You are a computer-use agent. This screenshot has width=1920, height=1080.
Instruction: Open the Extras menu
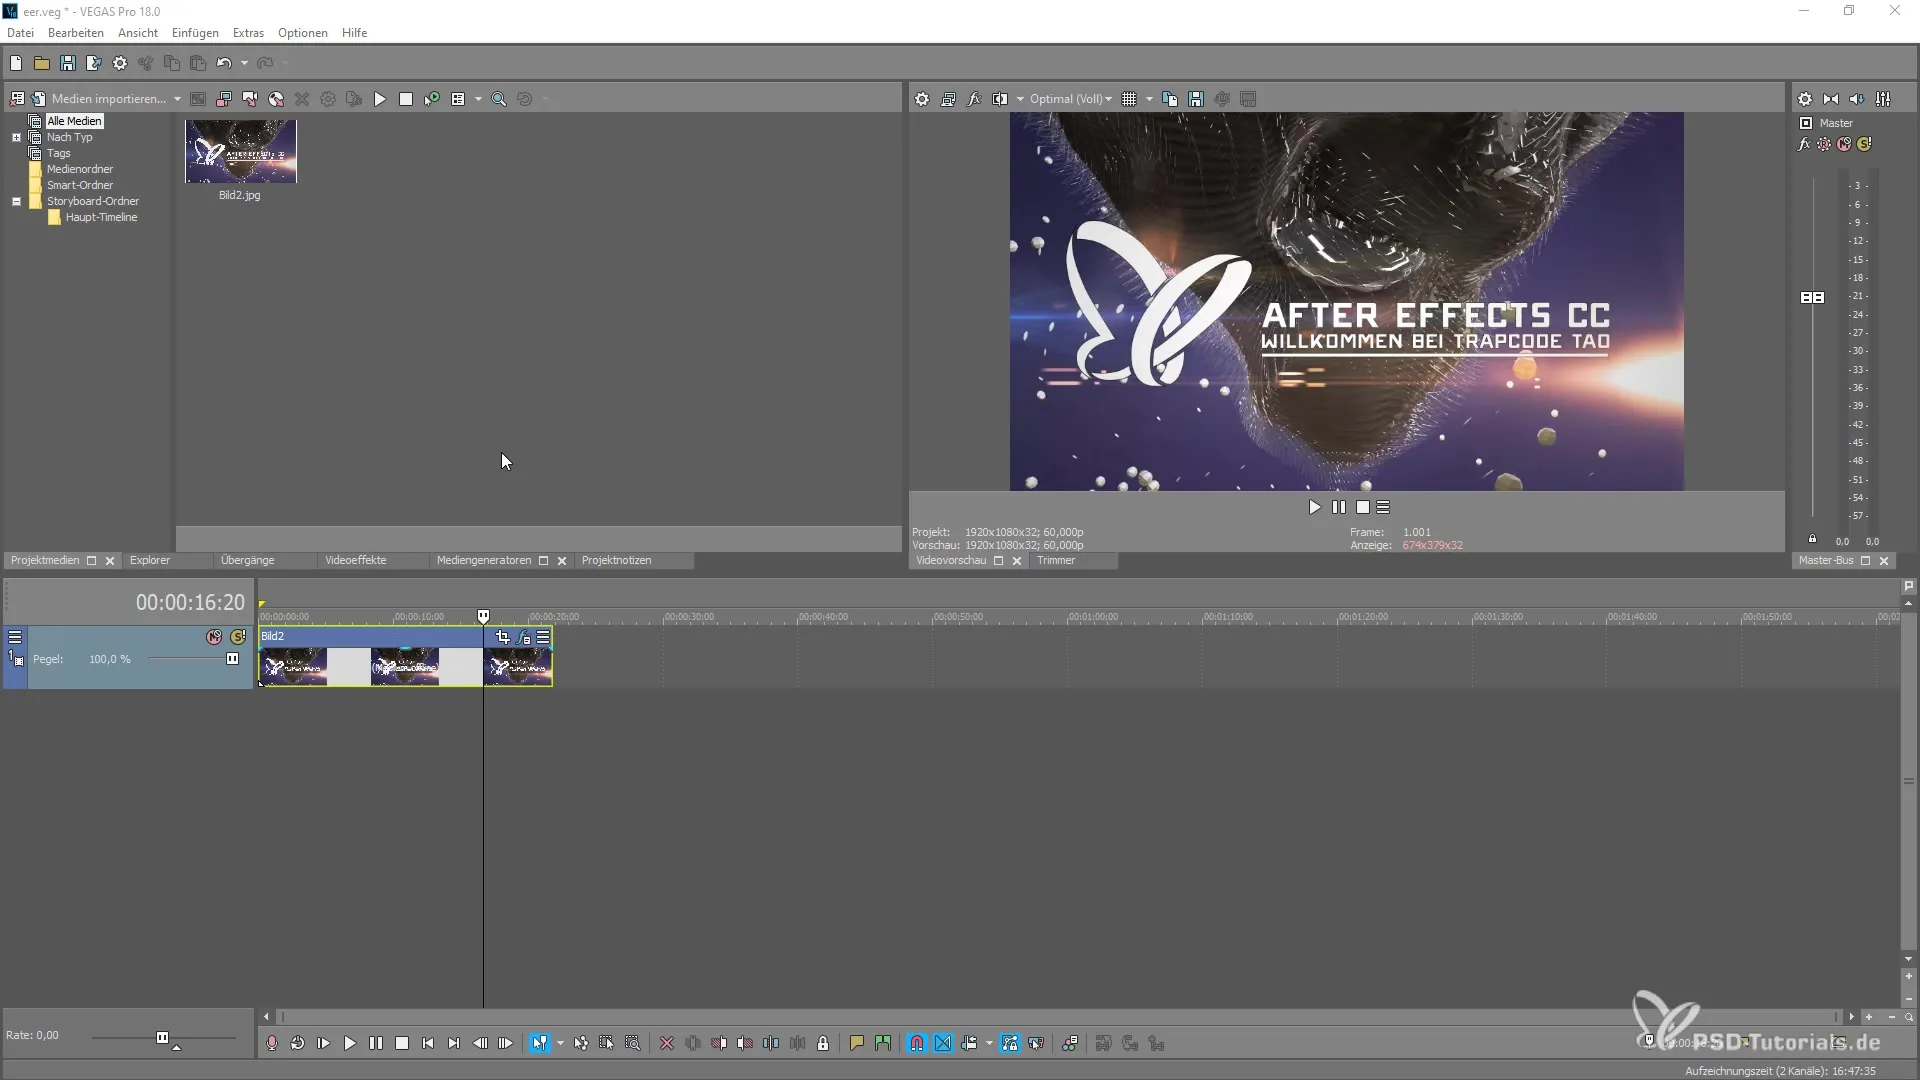pyautogui.click(x=248, y=33)
